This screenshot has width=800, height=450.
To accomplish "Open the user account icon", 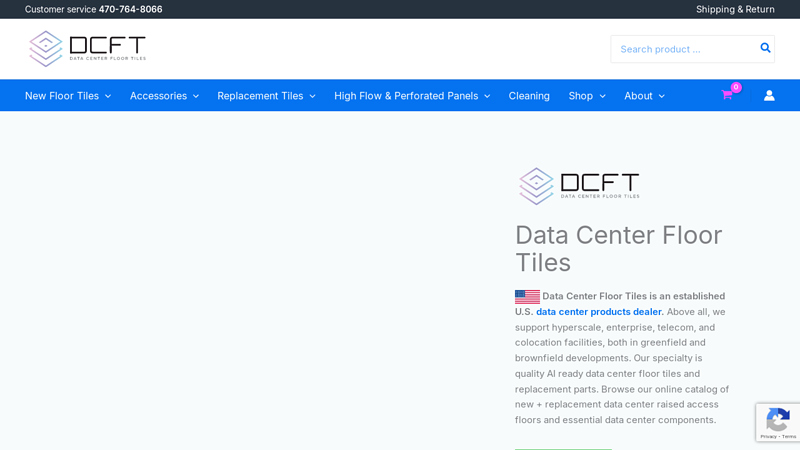I will coord(769,95).
